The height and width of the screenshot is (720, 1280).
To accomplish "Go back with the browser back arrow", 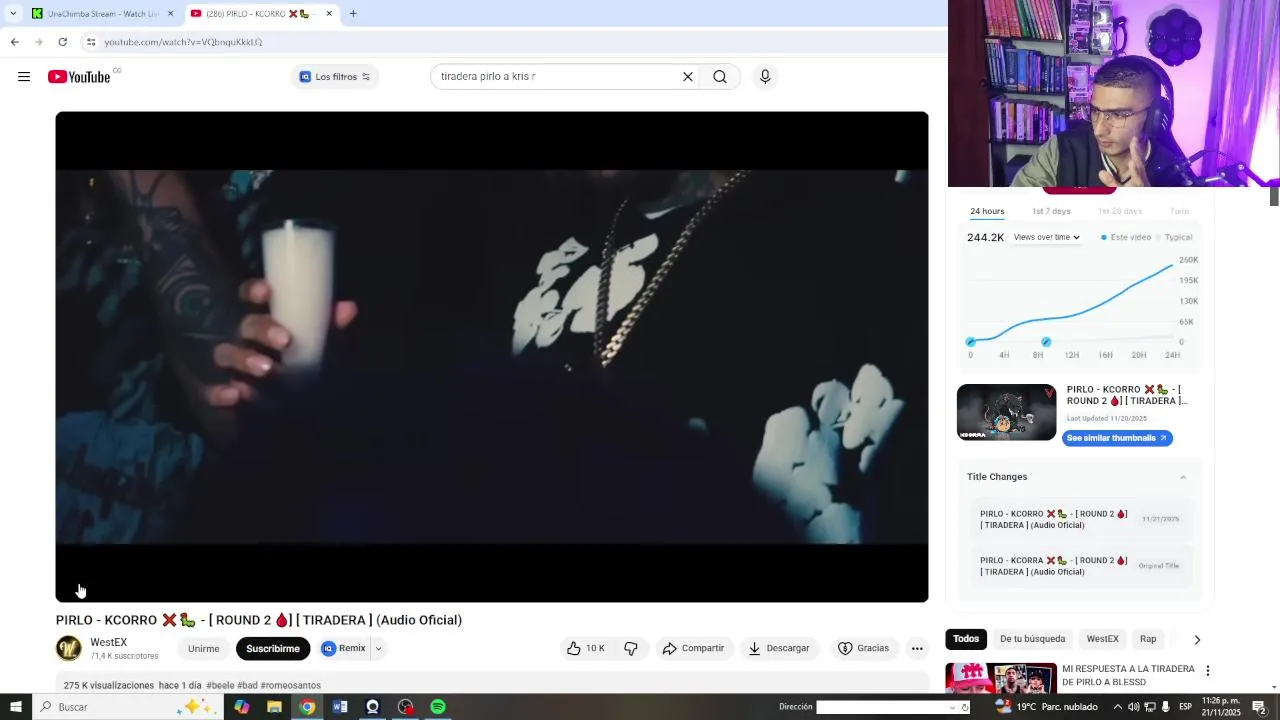I will click(14, 42).
